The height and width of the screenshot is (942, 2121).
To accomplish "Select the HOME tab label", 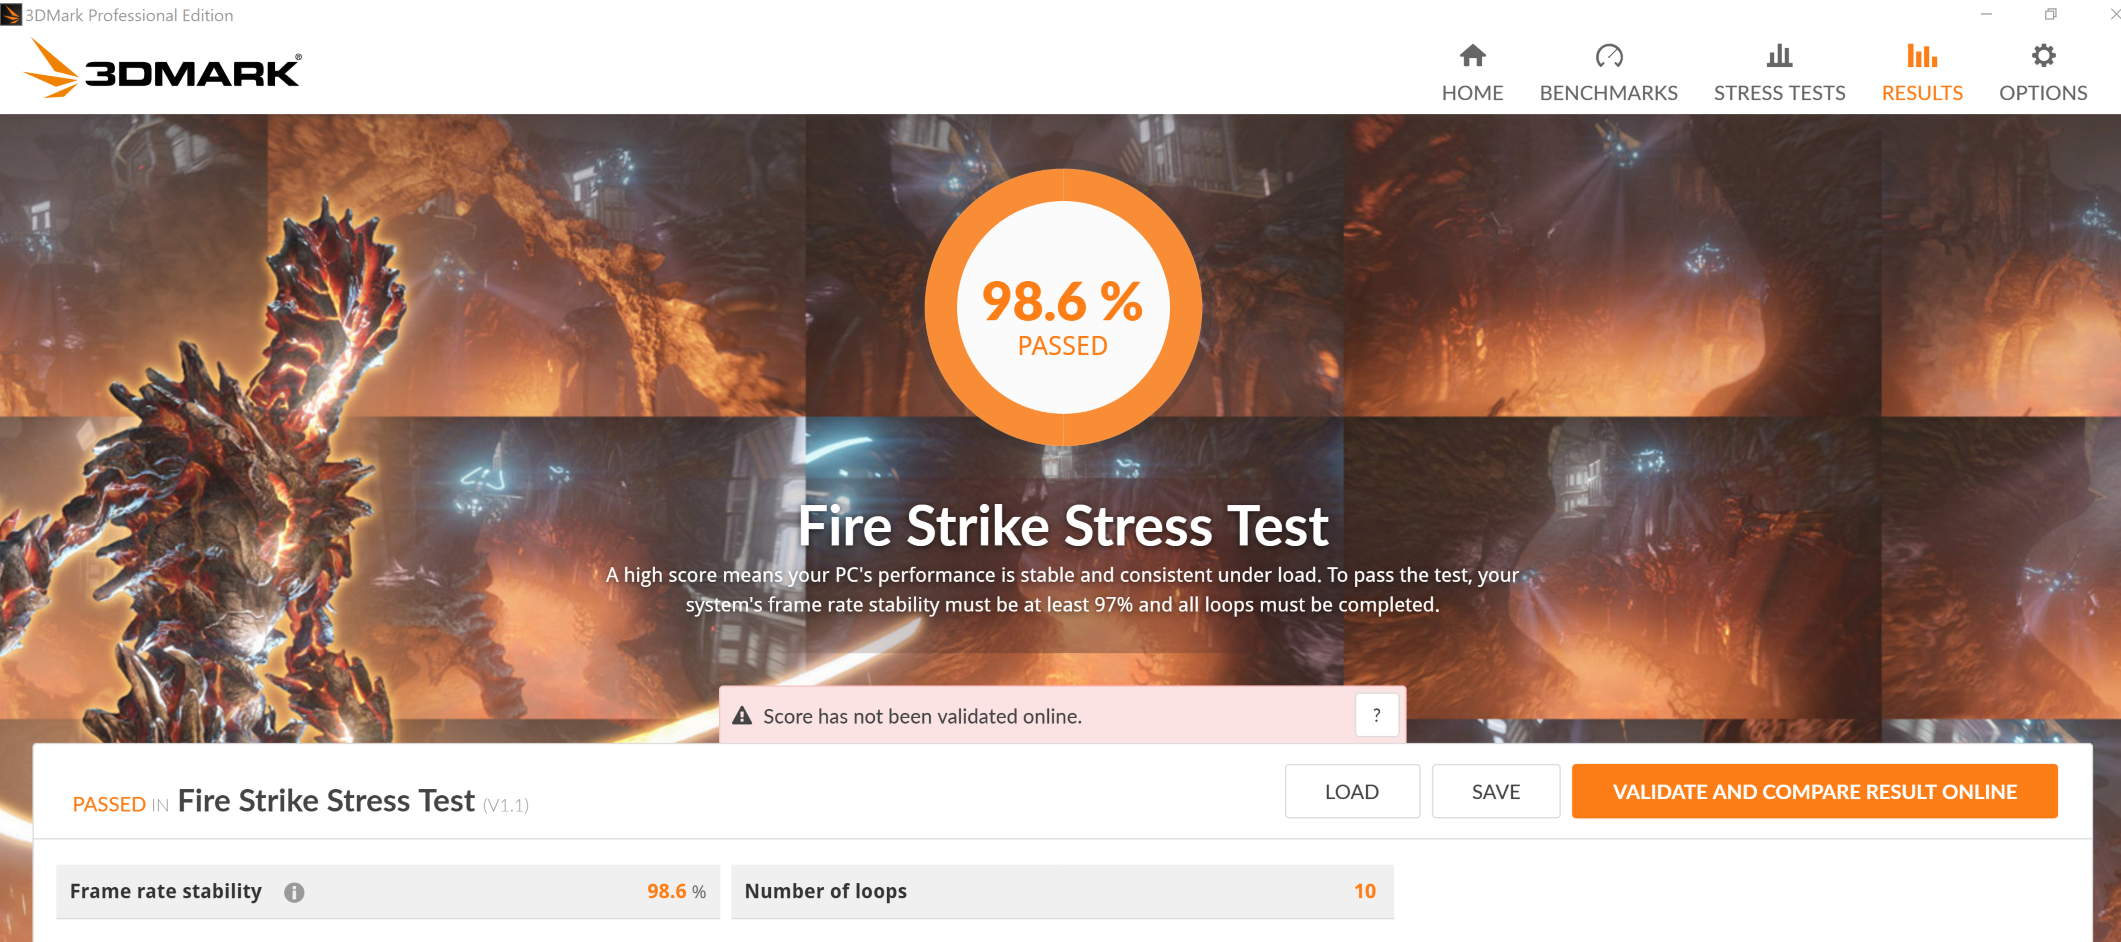I will [1472, 93].
